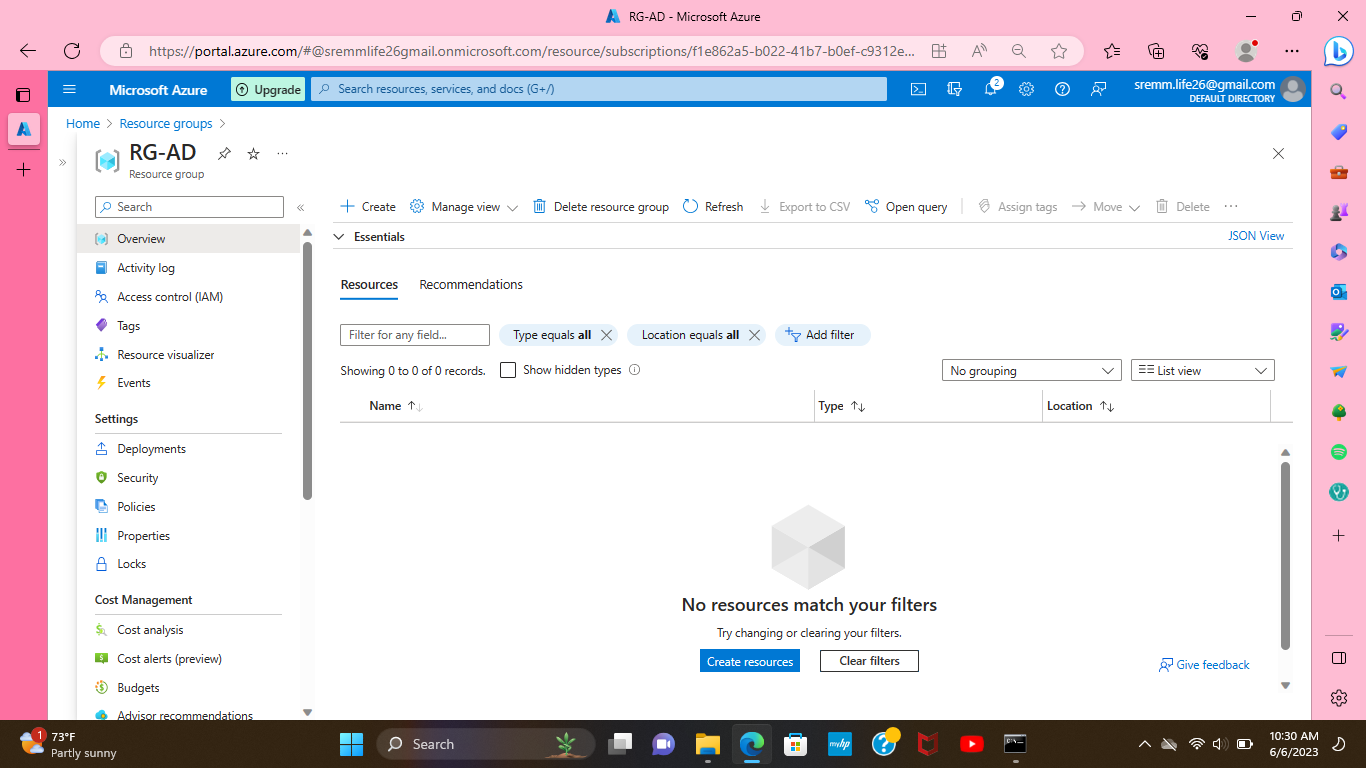
Task: Click the Filter for any field box
Action: click(x=414, y=334)
